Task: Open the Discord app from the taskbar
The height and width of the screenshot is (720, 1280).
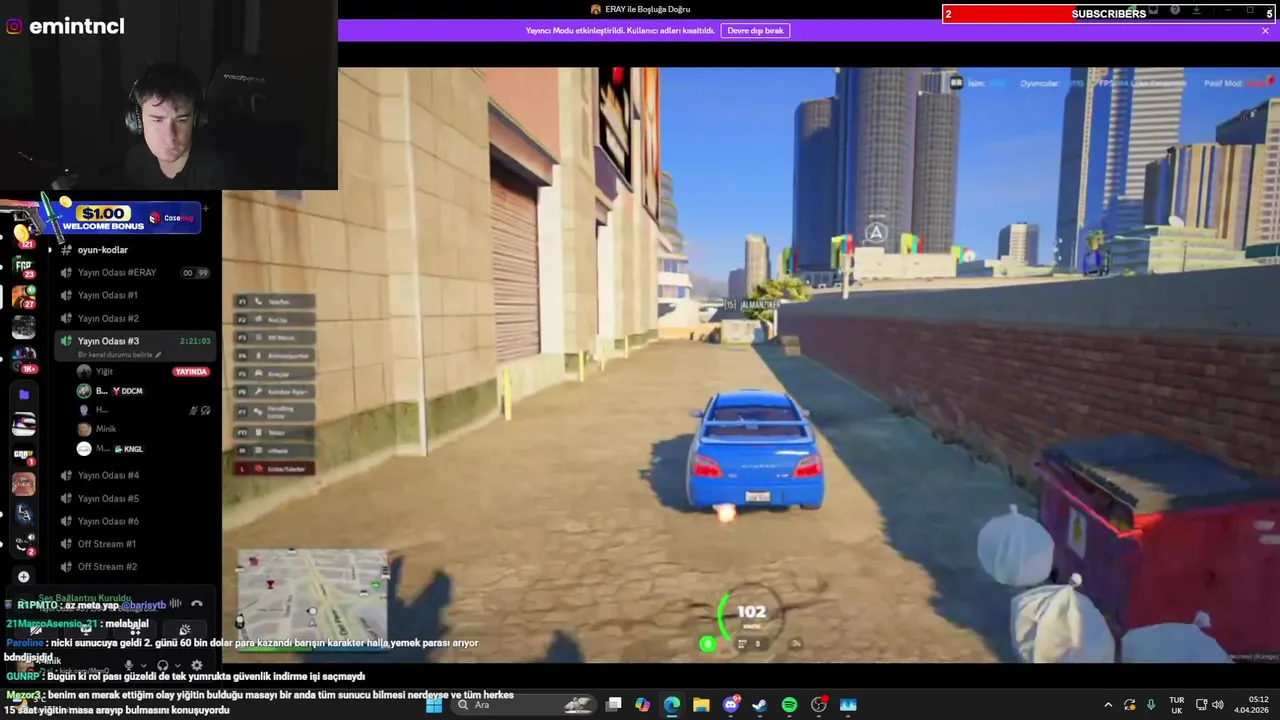Action: click(731, 705)
